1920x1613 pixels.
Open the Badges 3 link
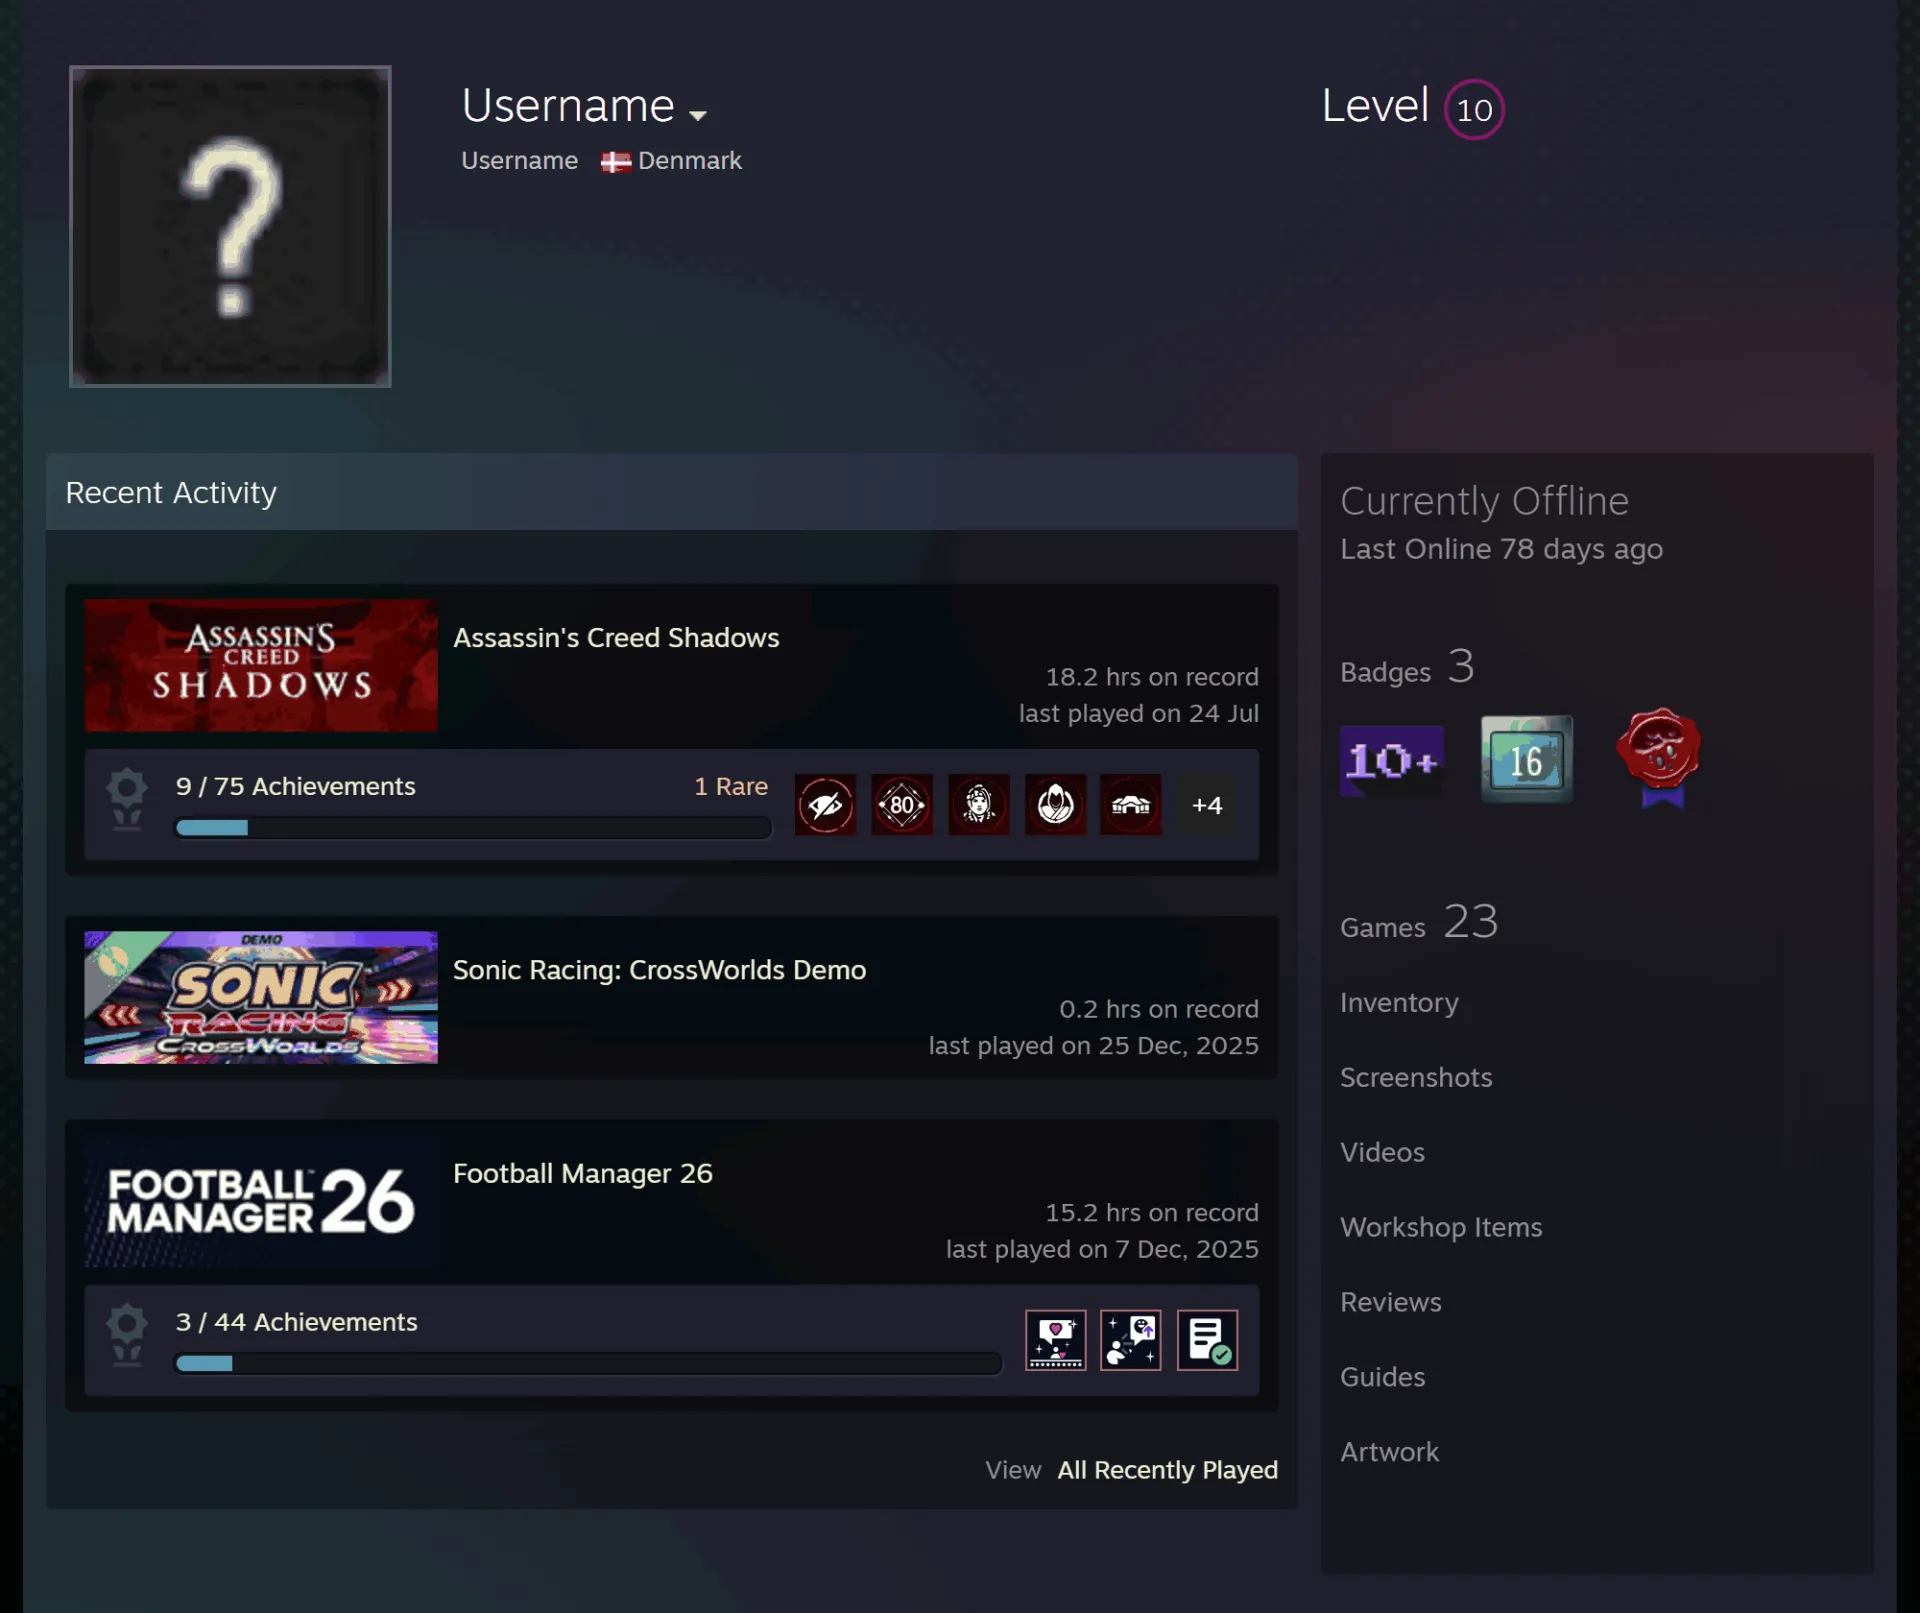pos(1407,668)
